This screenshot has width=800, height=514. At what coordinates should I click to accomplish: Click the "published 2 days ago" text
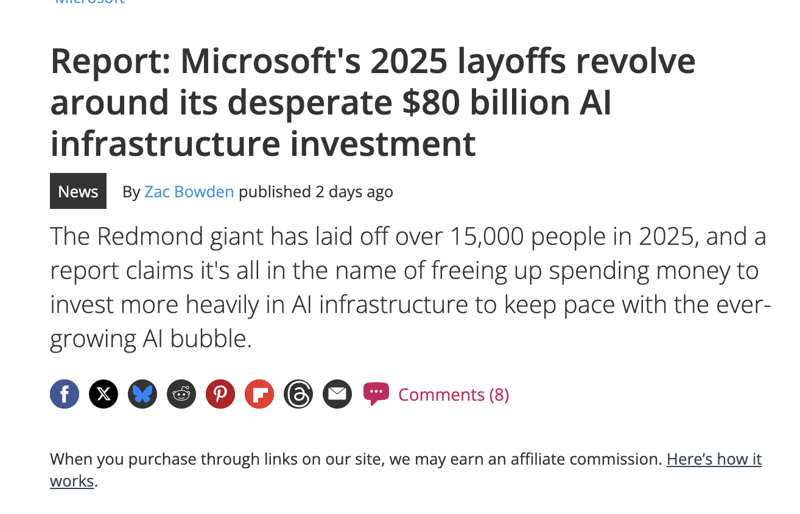316,191
